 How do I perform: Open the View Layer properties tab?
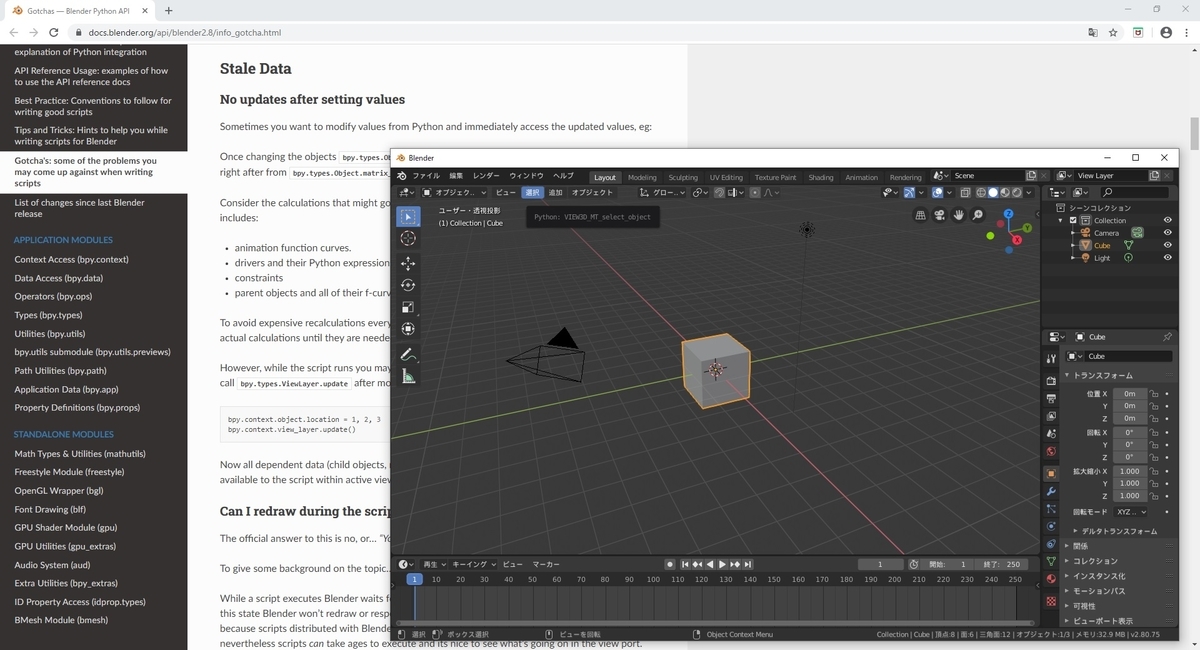coord(1051,416)
